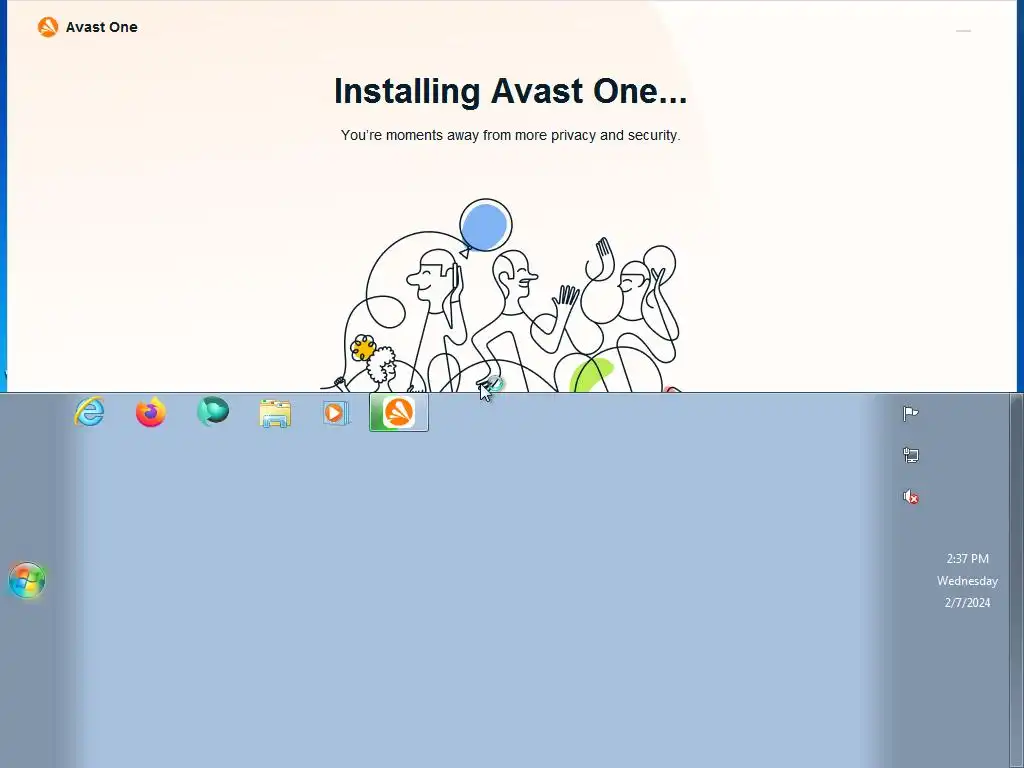Open the Windows Start menu orb
The width and height of the screenshot is (1024, 768).
click(x=27, y=579)
